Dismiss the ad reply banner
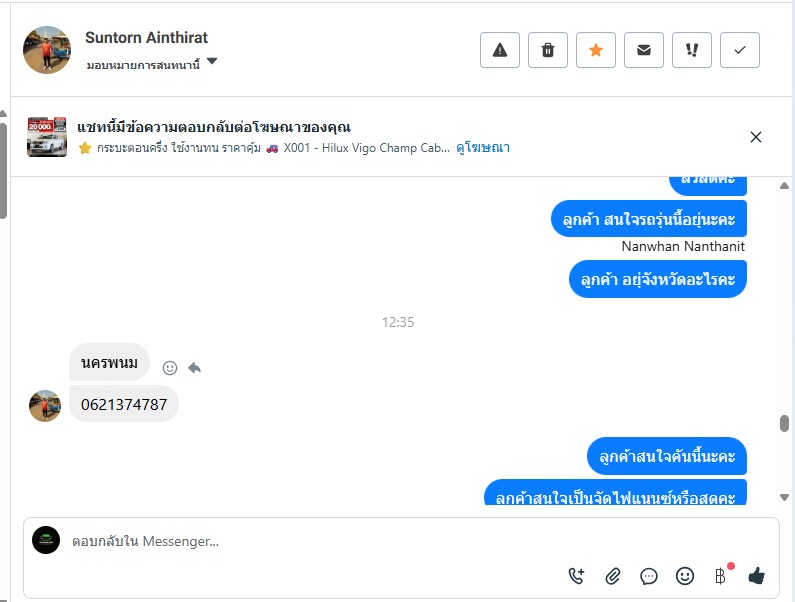 tap(756, 137)
